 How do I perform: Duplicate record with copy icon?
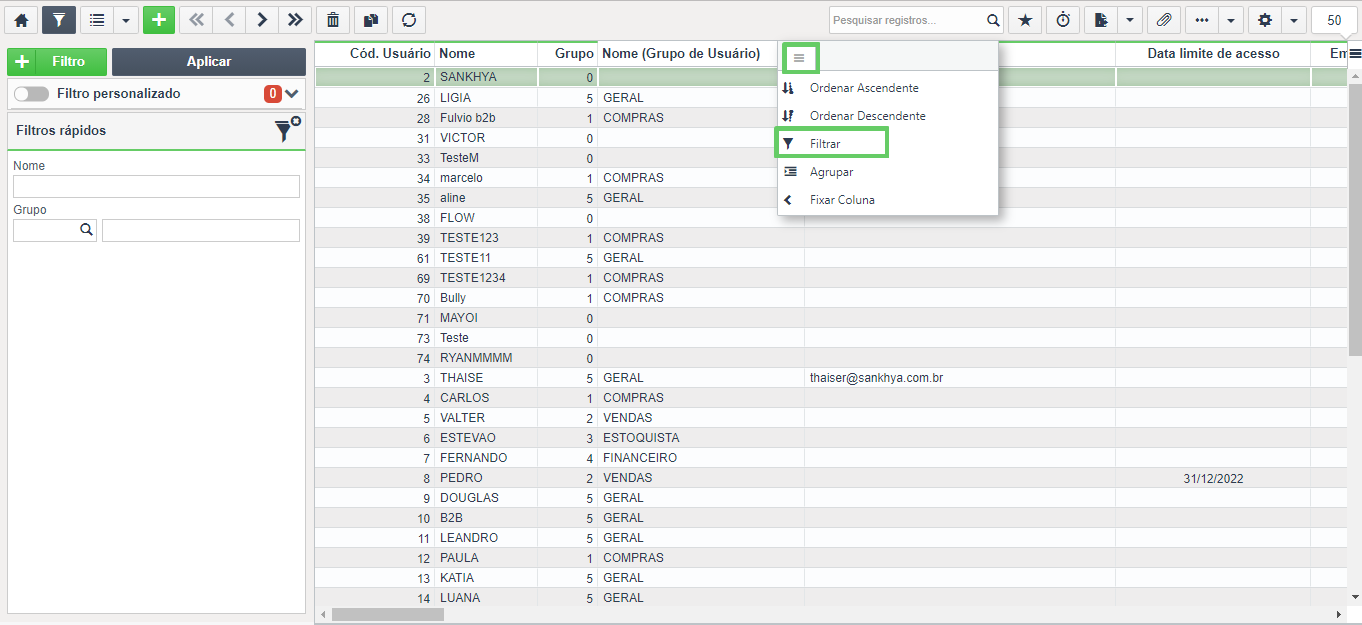[370, 20]
